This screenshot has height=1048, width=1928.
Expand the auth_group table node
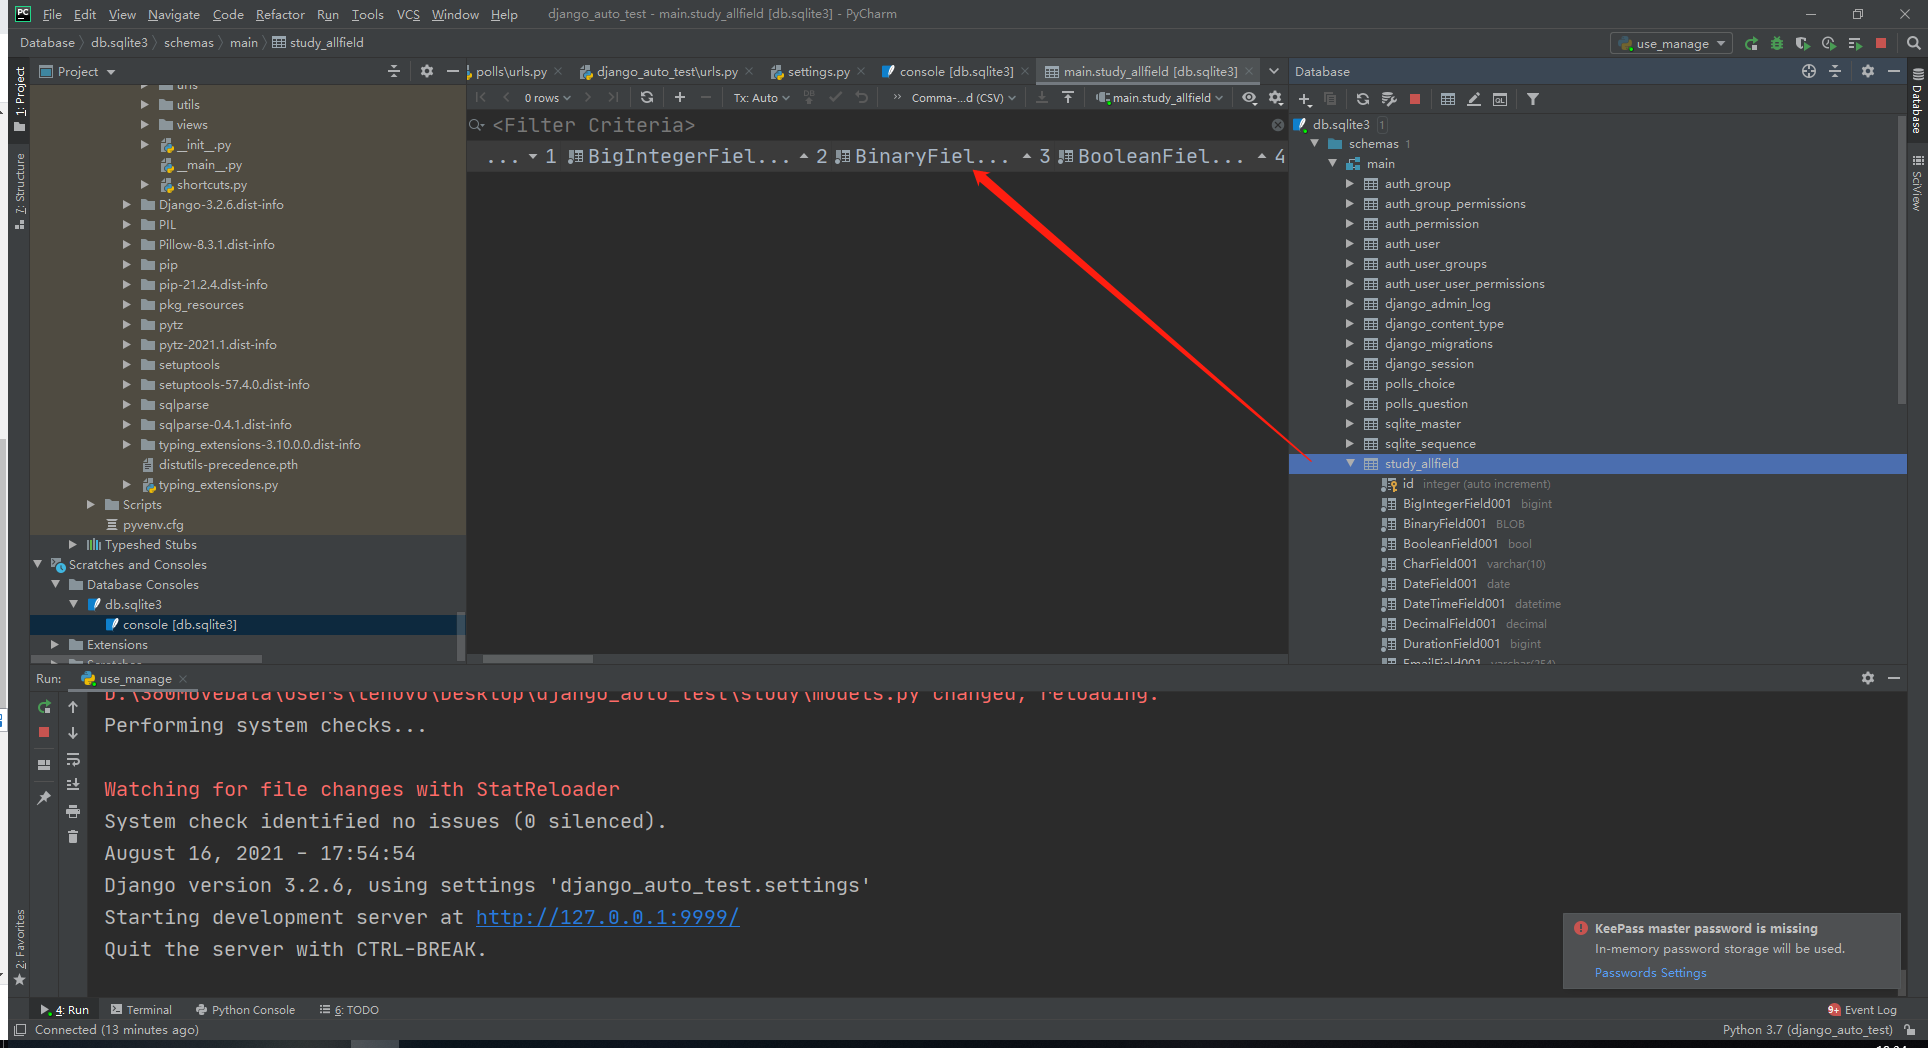coord(1351,183)
